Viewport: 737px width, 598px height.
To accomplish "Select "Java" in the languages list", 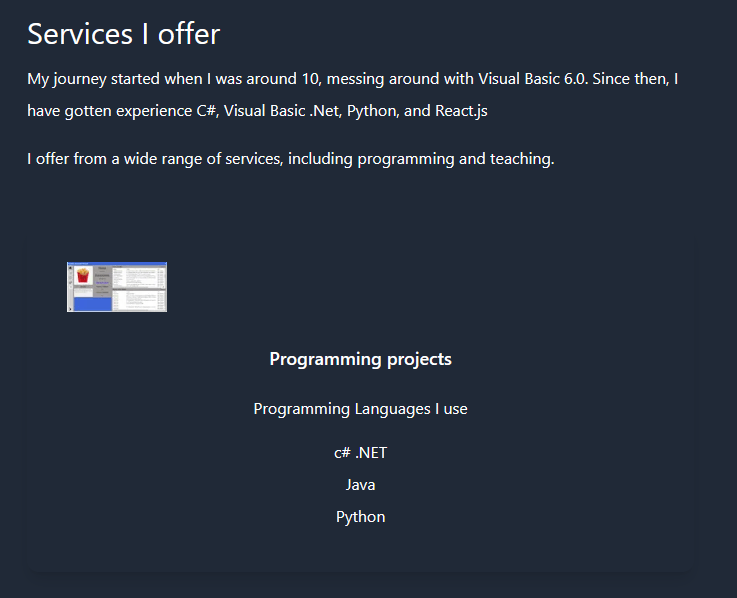I will pos(360,485).
